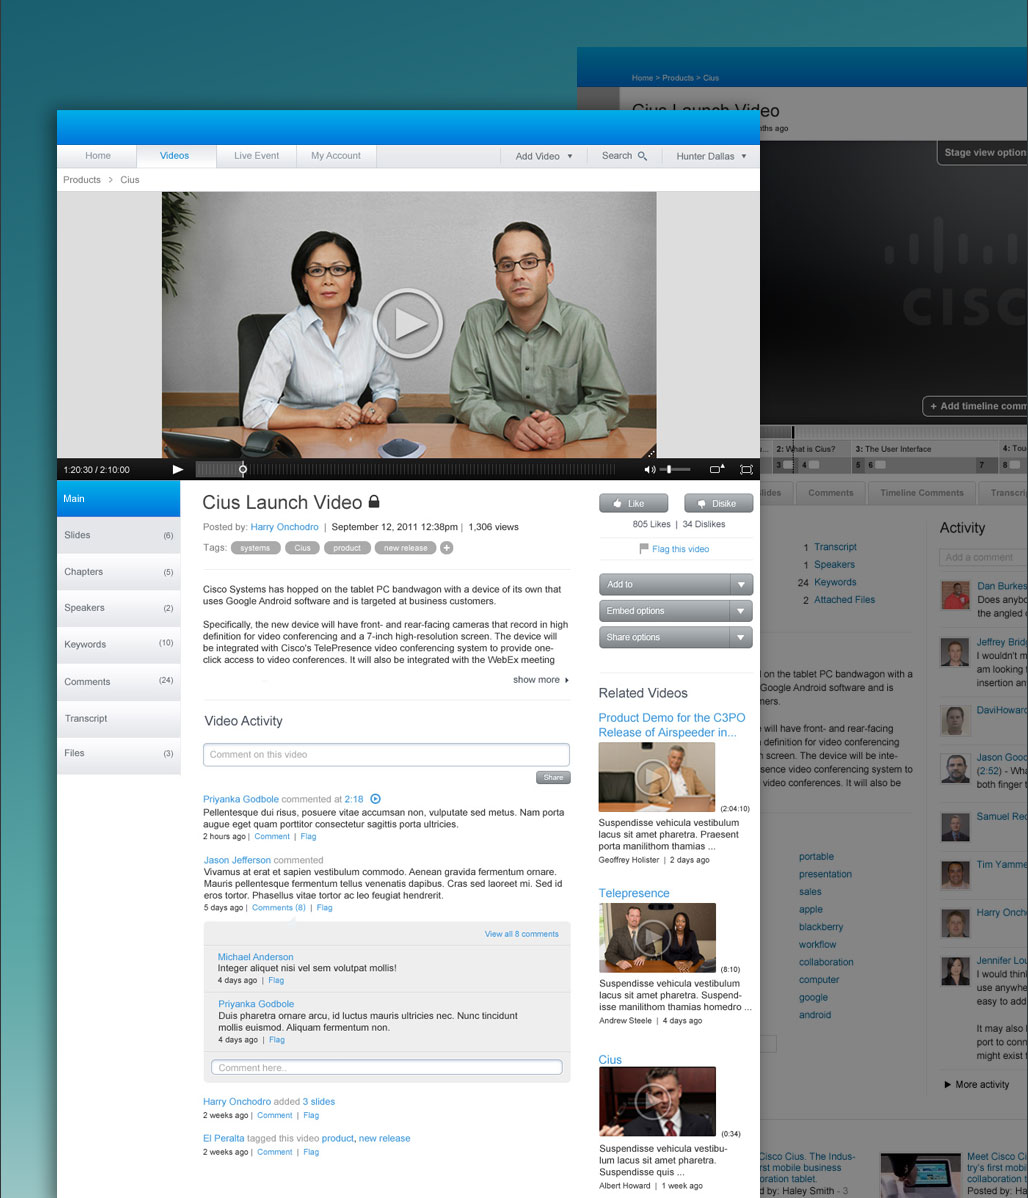Click the Cius breadcrumb
1028x1198 pixels.
pos(130,180)
